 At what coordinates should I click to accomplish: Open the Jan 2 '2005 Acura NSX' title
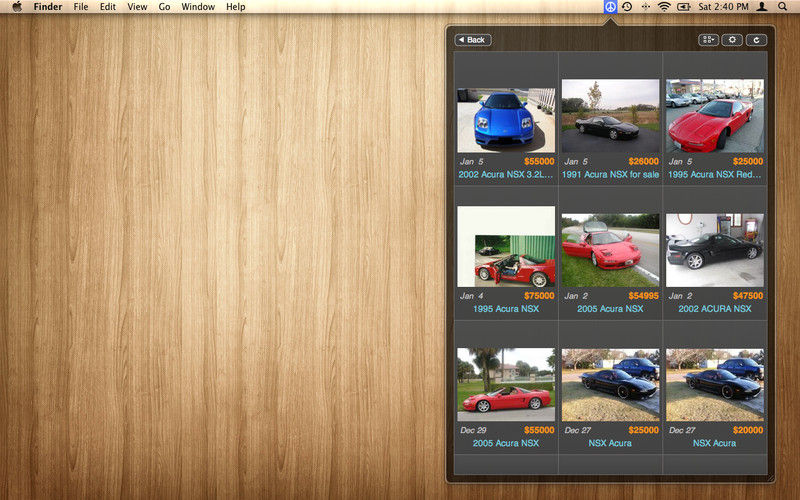pyautogui.click(x=610, y=309)
